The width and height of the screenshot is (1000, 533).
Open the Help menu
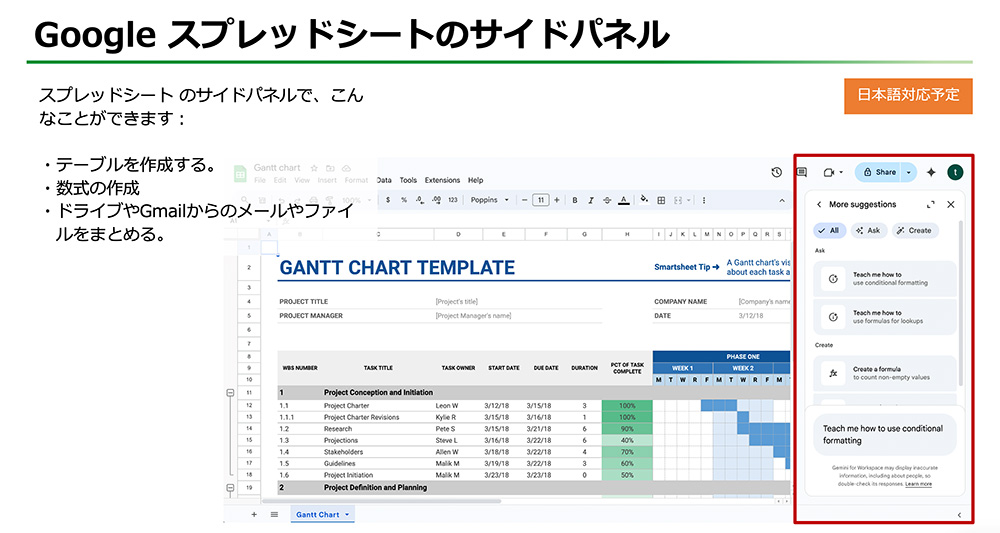tap(476, 180)
